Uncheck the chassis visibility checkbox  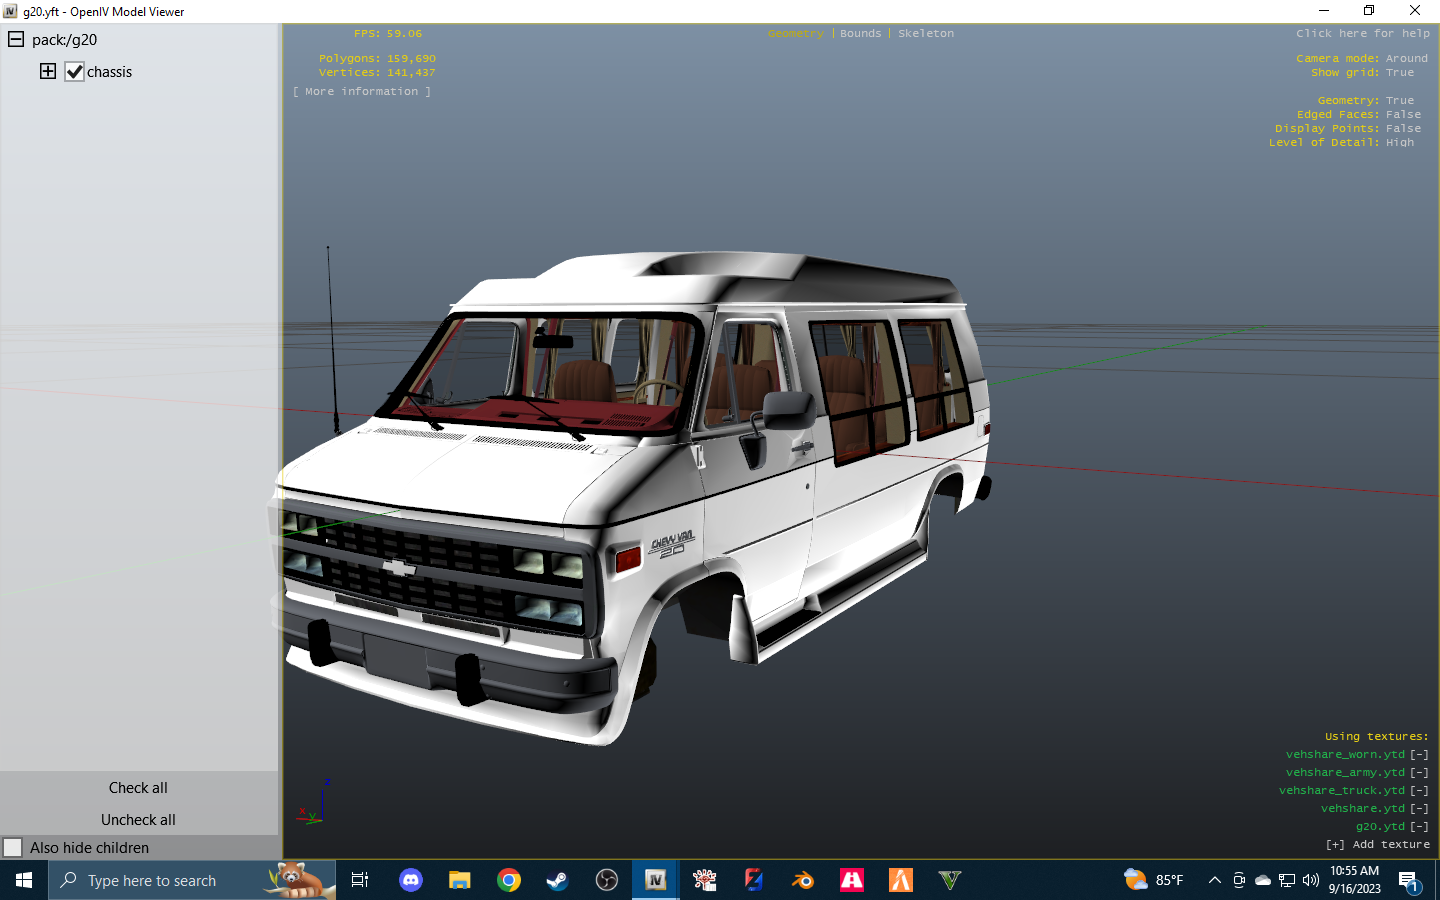(x=74, y=71)
